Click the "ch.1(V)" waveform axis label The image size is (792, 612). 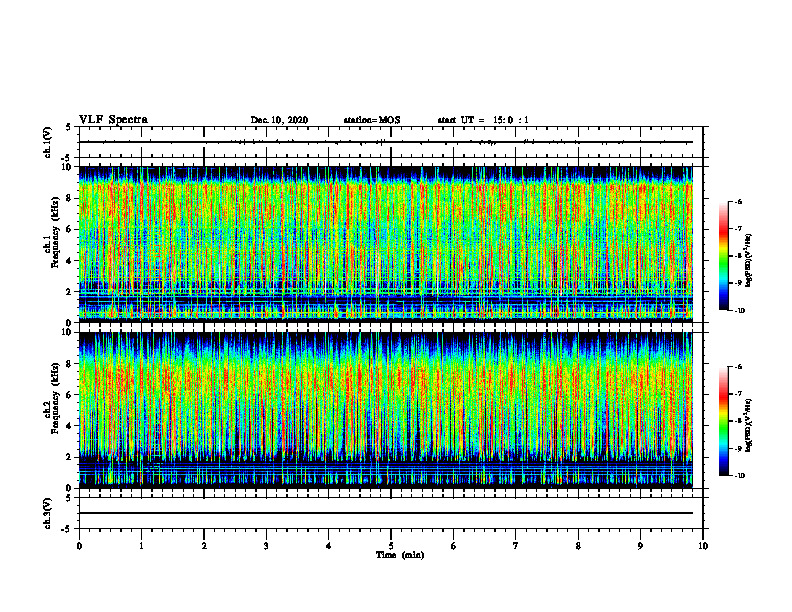47,142
